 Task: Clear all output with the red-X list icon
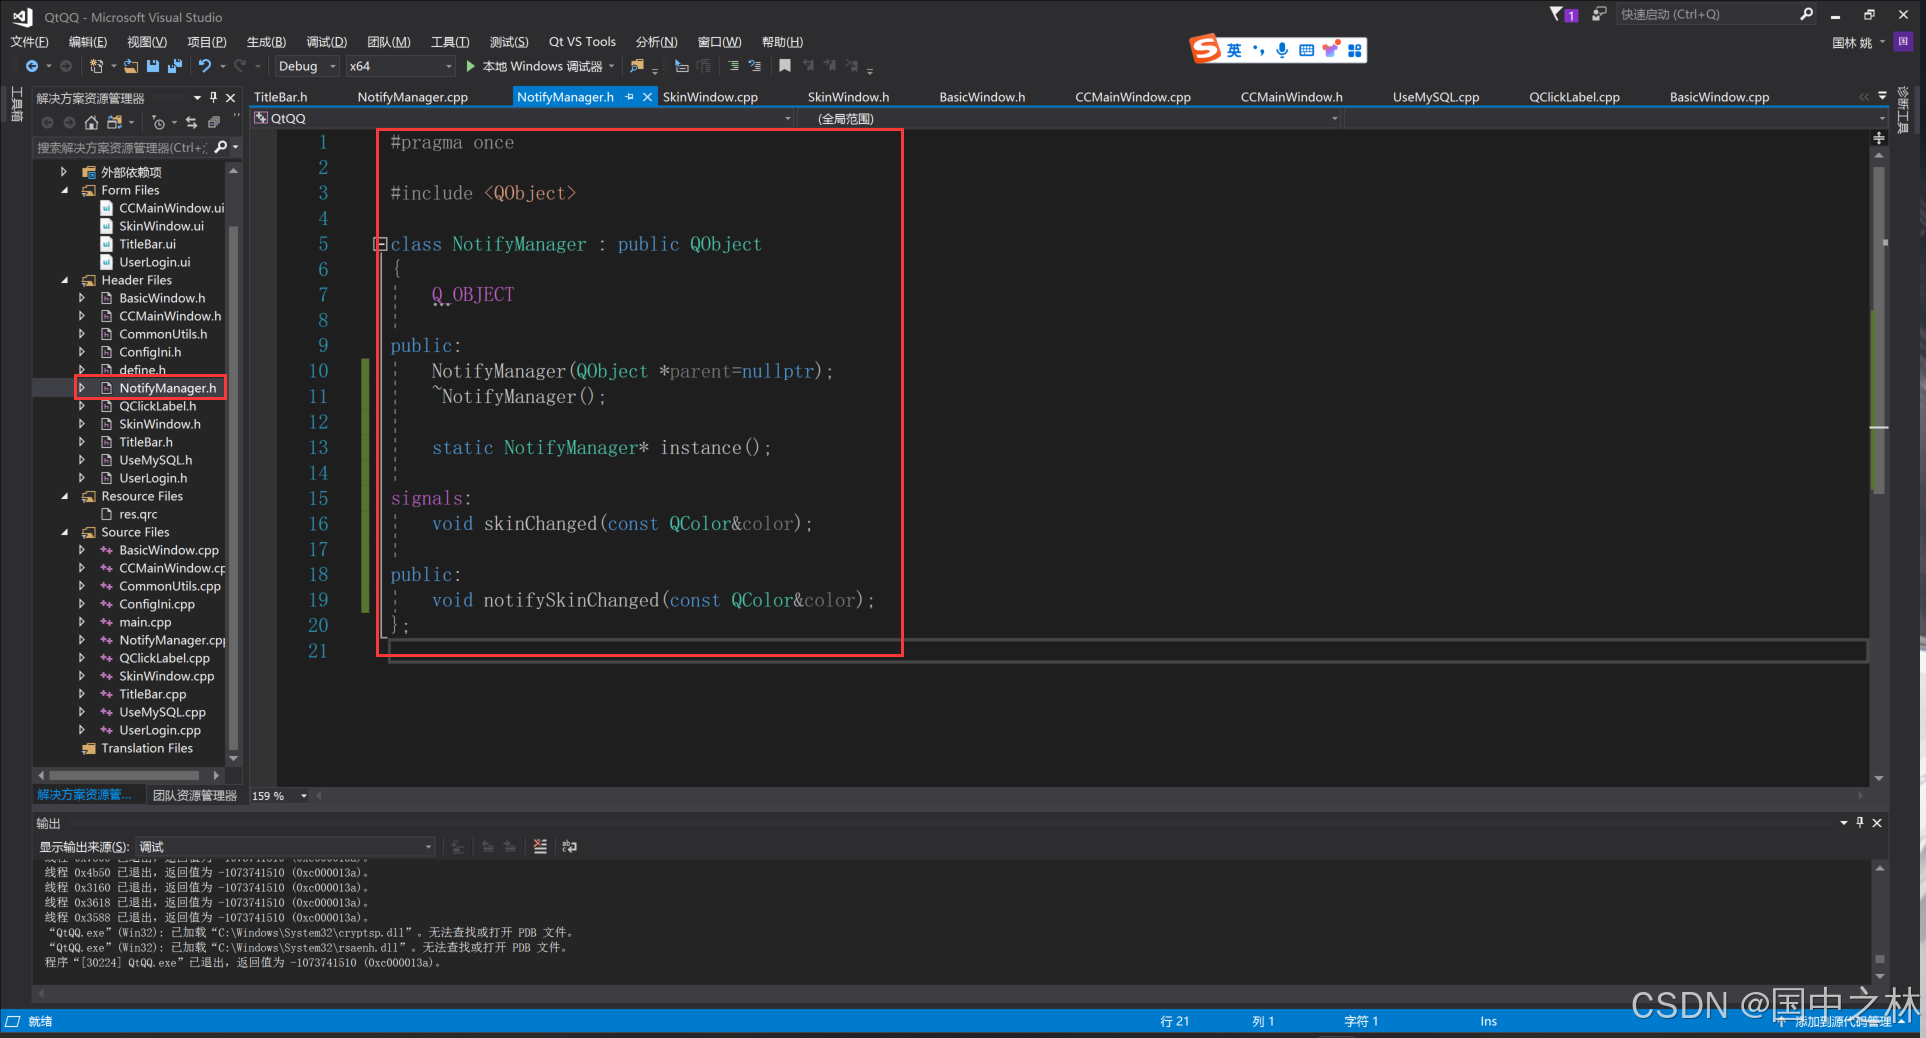(540, 847)
